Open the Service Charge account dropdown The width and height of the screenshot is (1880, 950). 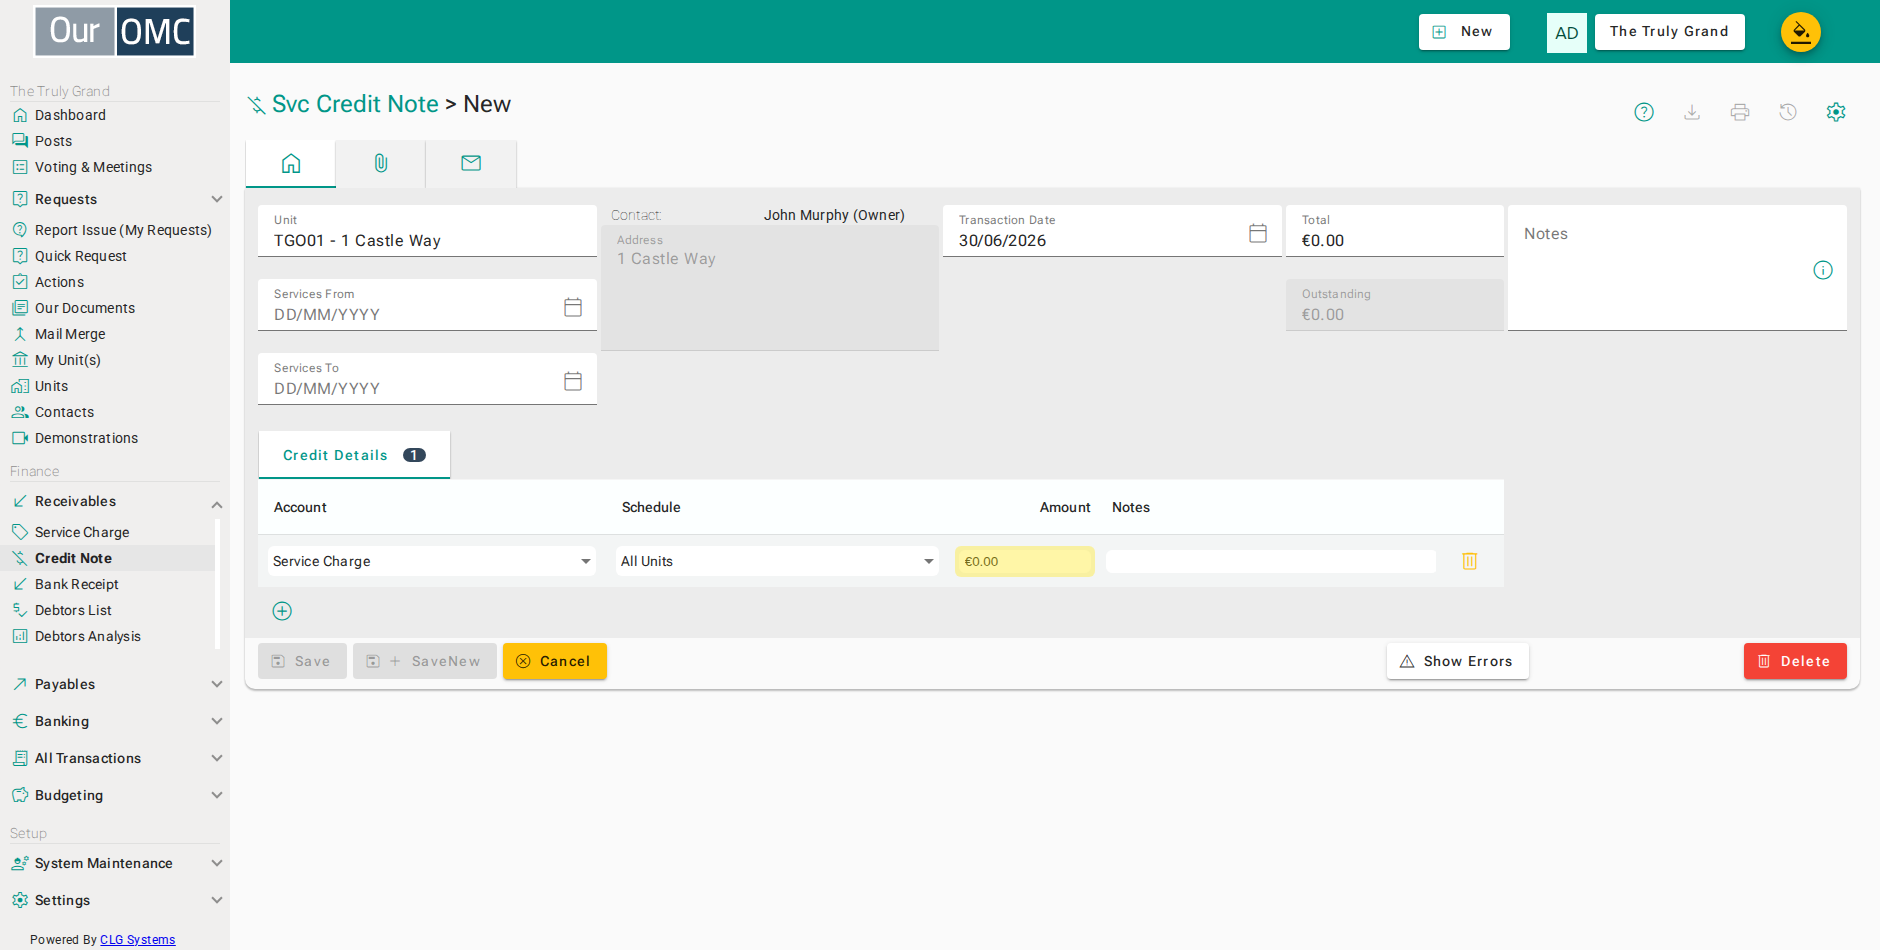(x=432, y=561)
